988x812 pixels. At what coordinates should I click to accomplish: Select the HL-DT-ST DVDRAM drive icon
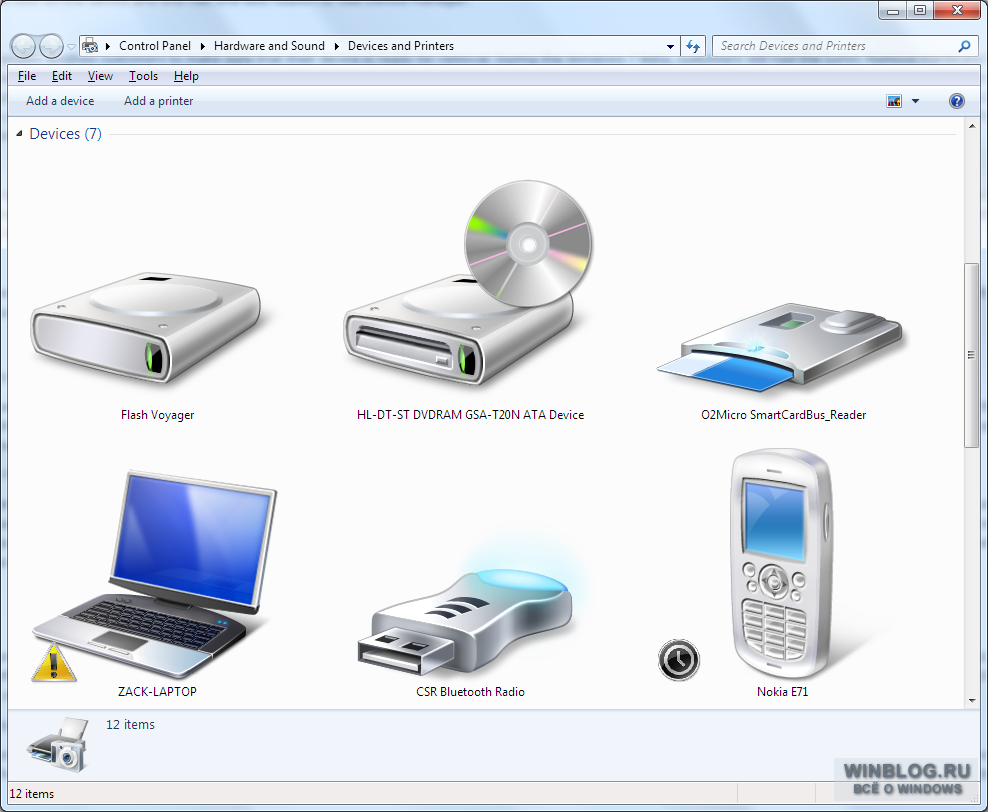point(468,283)
